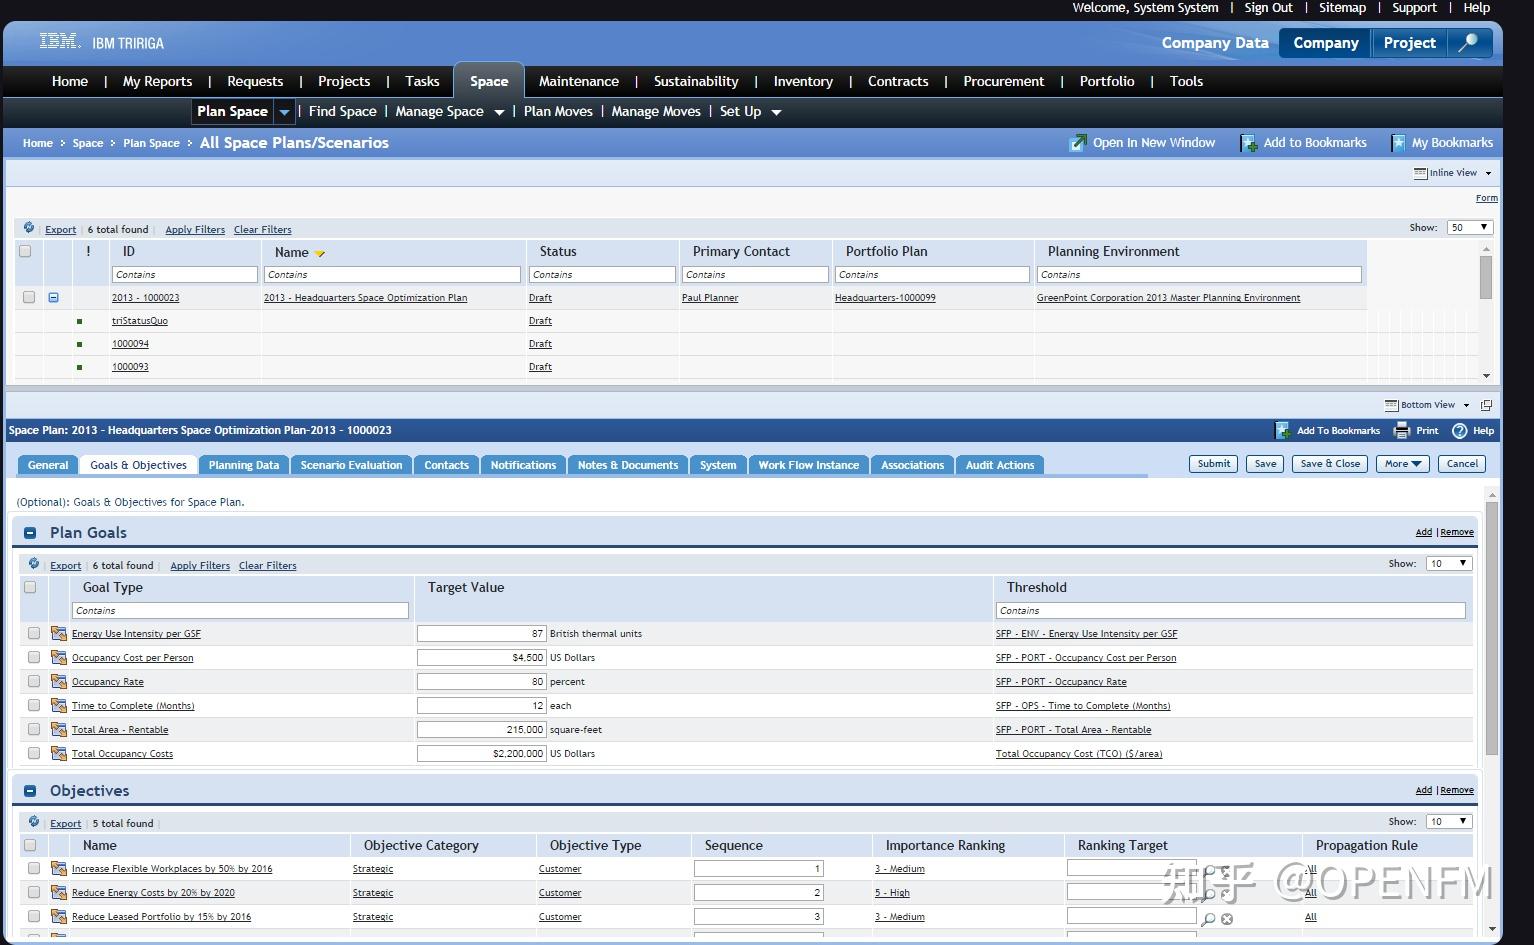The image size is (1534, 945).
Task: Open the Occupancy Rate goal record icon
Action: click(x=59, y=682)
